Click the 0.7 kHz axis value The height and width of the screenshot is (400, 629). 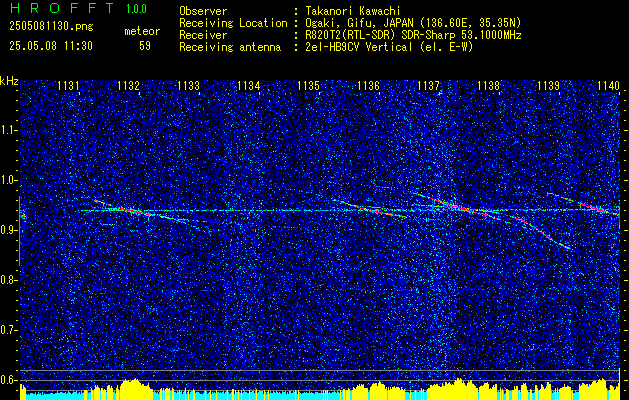coord(8,330)
